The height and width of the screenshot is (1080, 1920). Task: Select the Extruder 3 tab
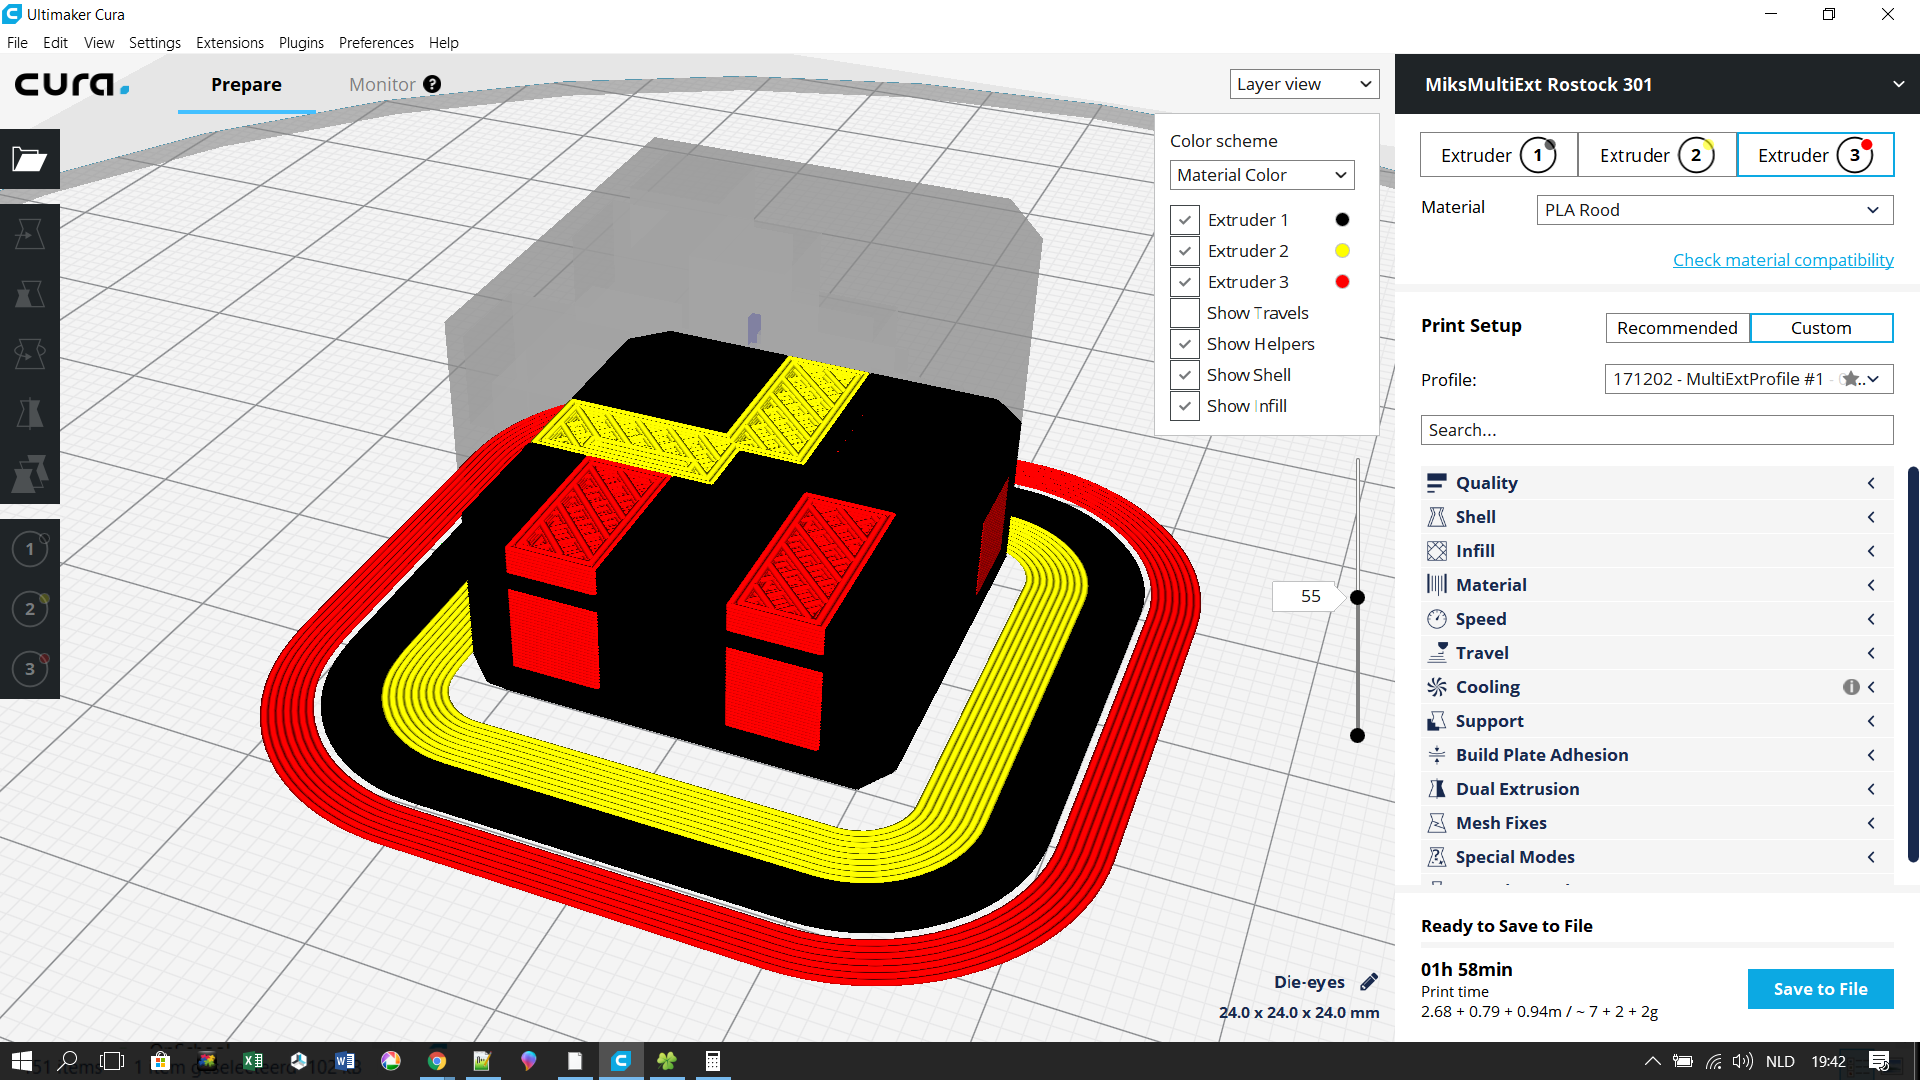tap(1815, 155)
